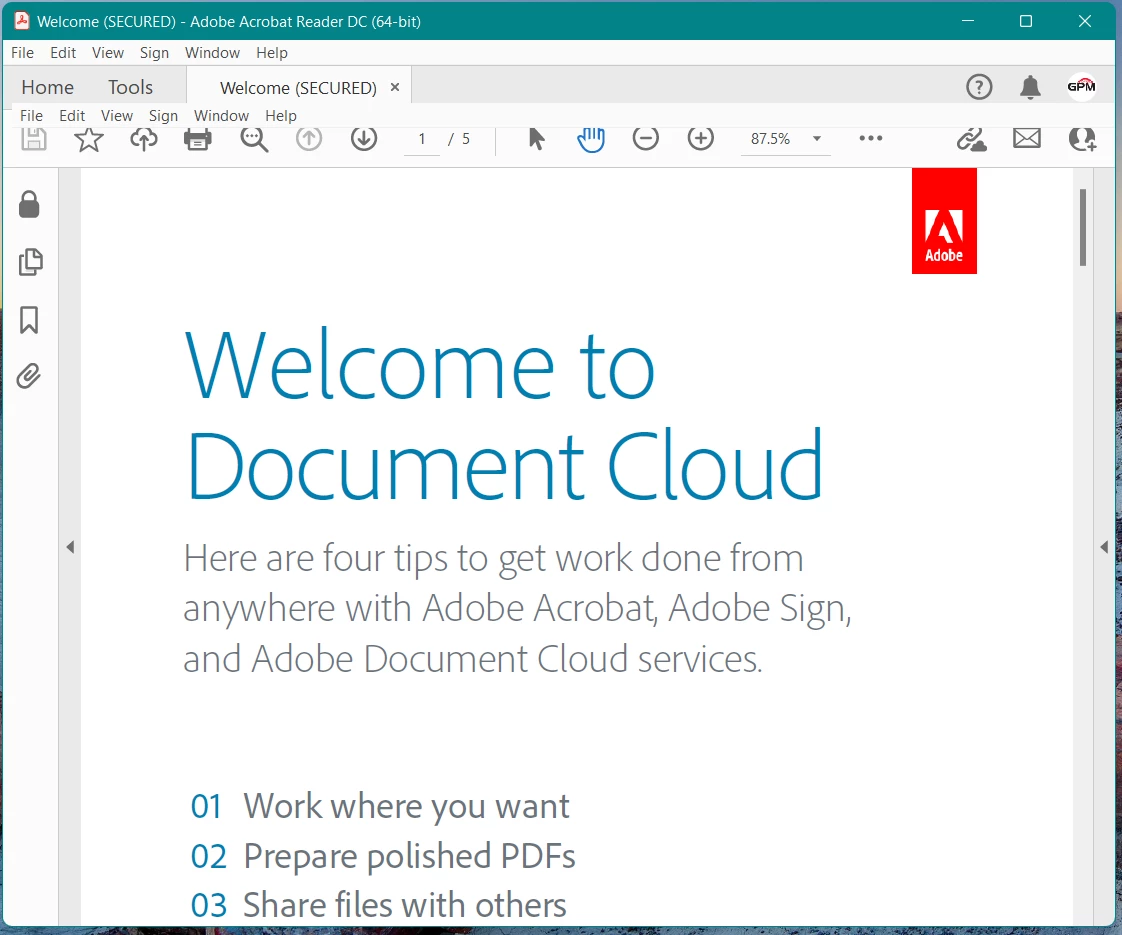
Task: View notifications bell icon
Action: coord(1030,87)
